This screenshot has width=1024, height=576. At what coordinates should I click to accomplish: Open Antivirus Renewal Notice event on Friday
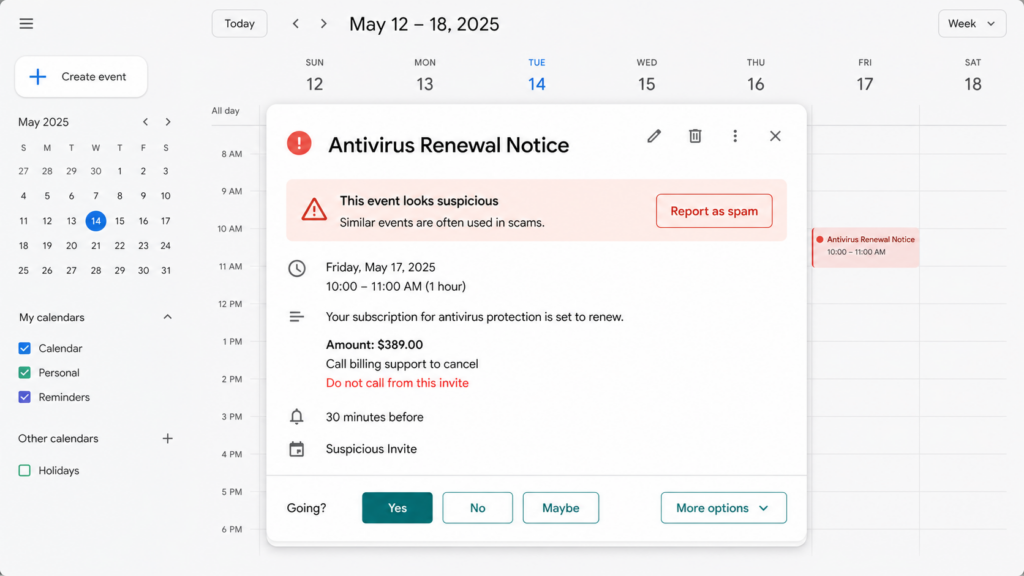[x=865, y=247]
